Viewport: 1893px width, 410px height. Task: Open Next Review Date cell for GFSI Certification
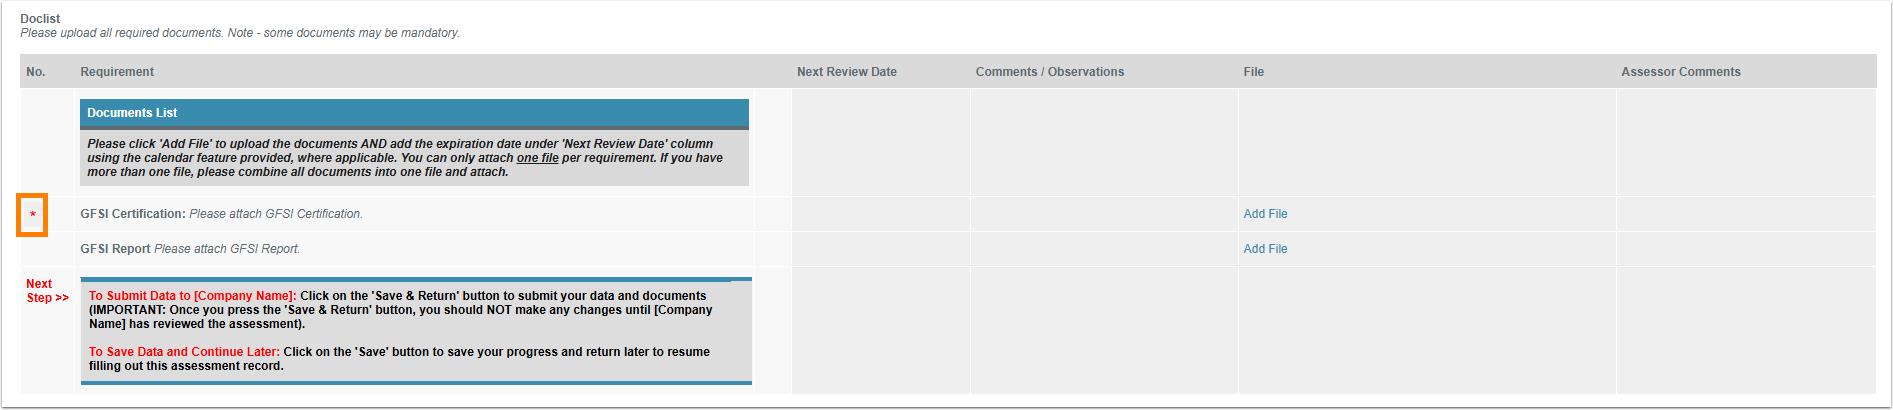coord(880,214)
